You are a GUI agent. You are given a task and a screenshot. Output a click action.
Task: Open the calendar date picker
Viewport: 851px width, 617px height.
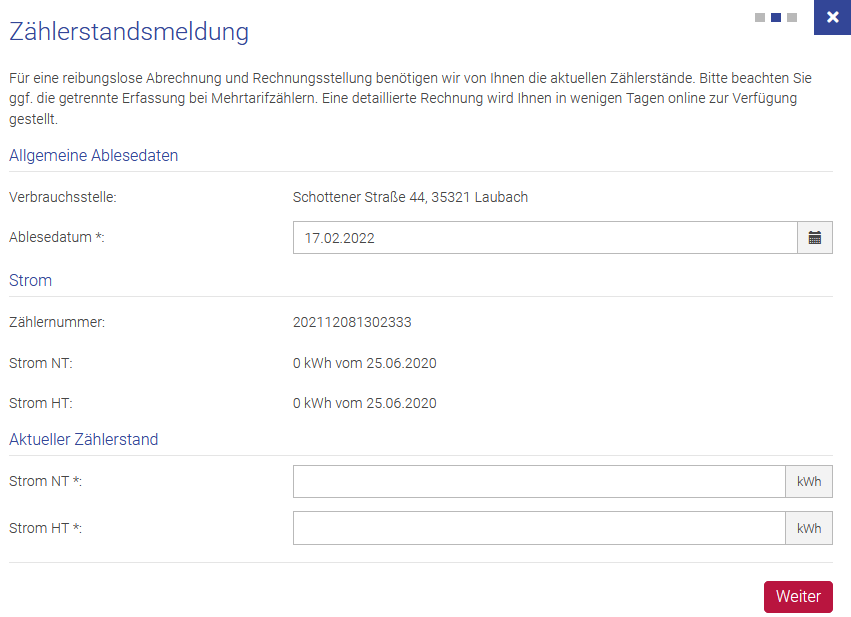click(814, 238)
